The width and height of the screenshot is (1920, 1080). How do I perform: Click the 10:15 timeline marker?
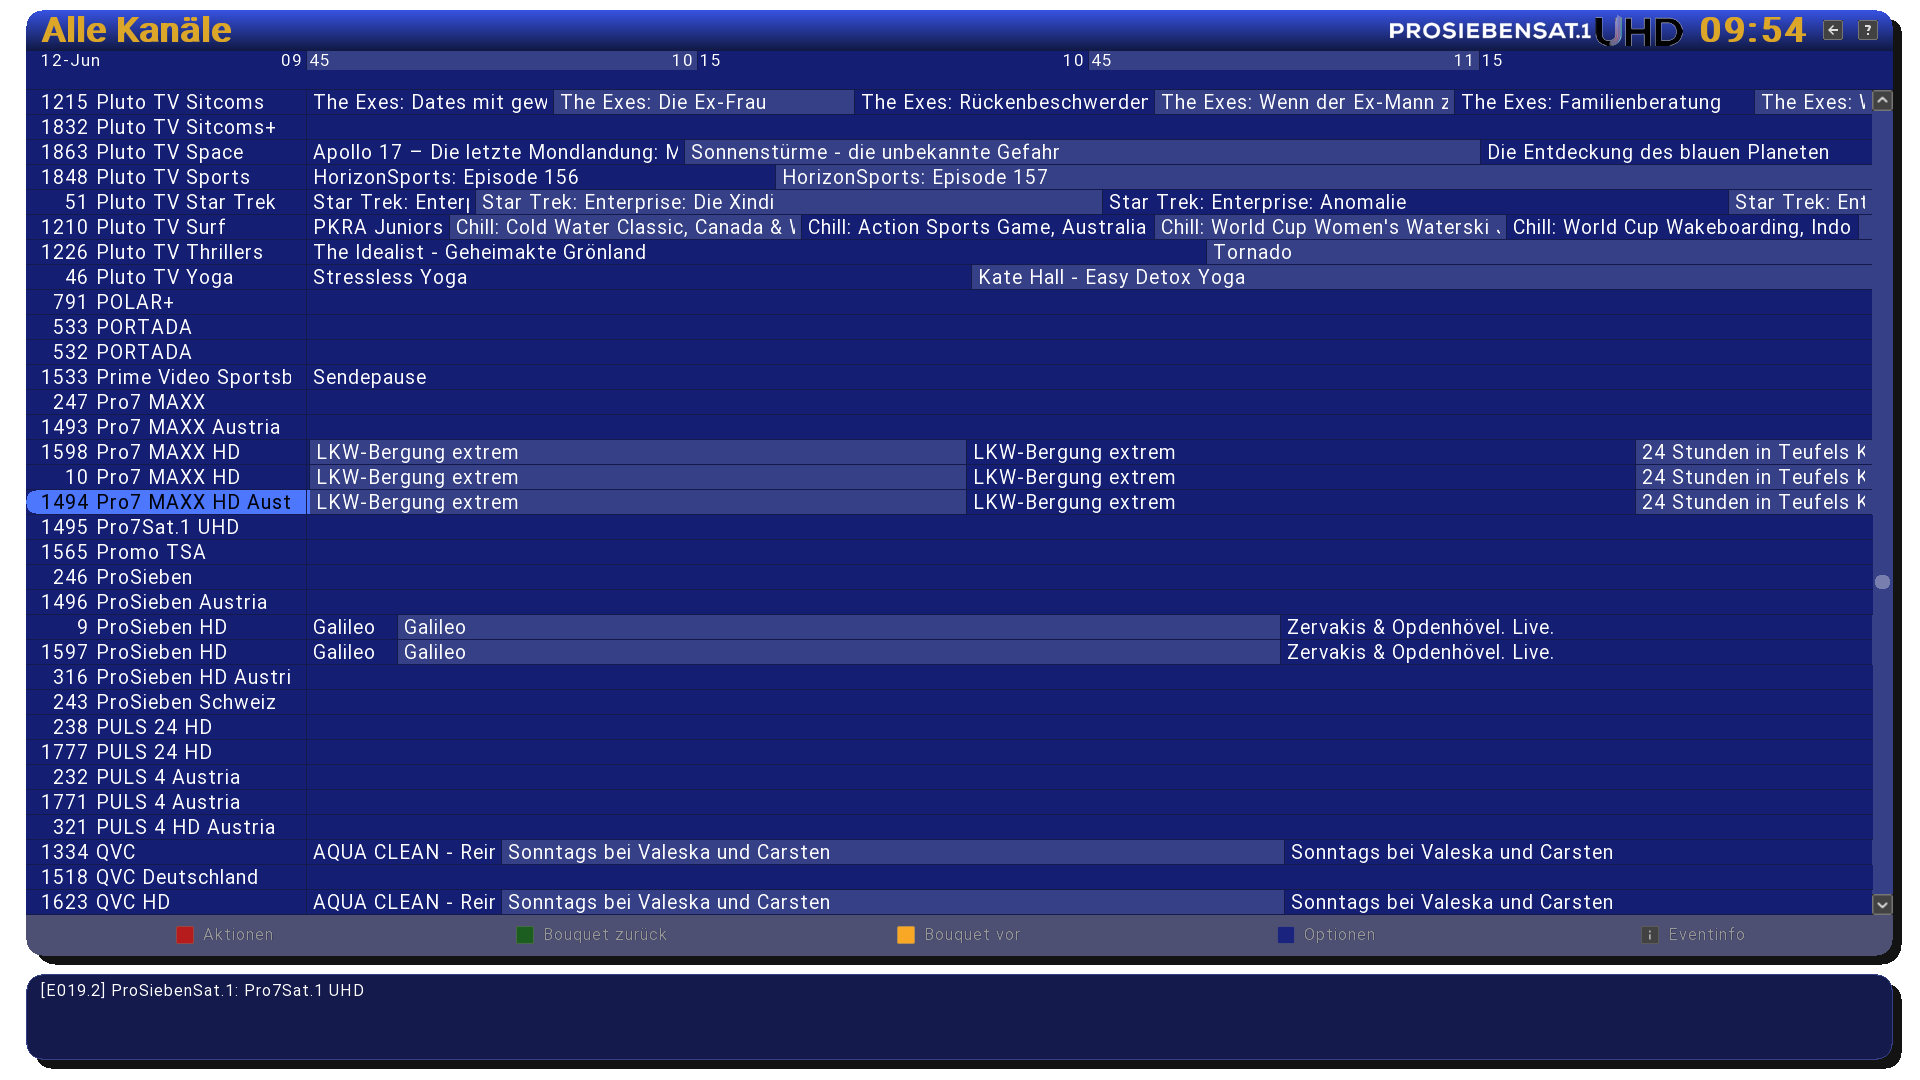tap(697, 61)
